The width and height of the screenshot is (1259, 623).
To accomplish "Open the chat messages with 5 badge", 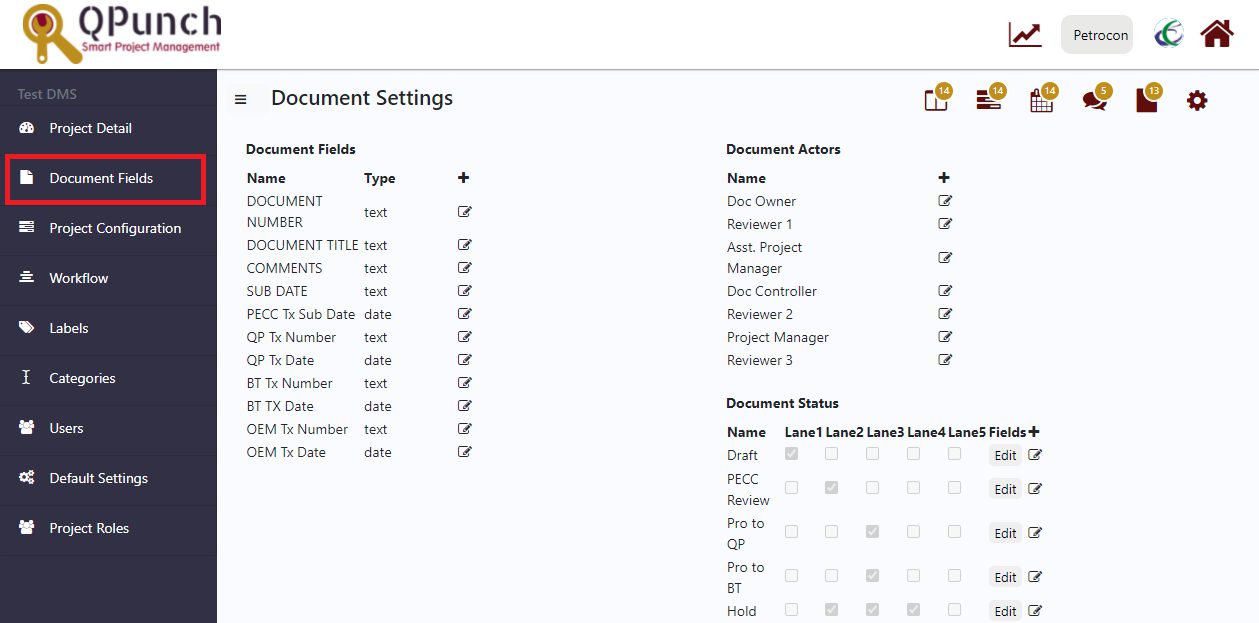I will pyautogui.click(x=1094, y=100).
